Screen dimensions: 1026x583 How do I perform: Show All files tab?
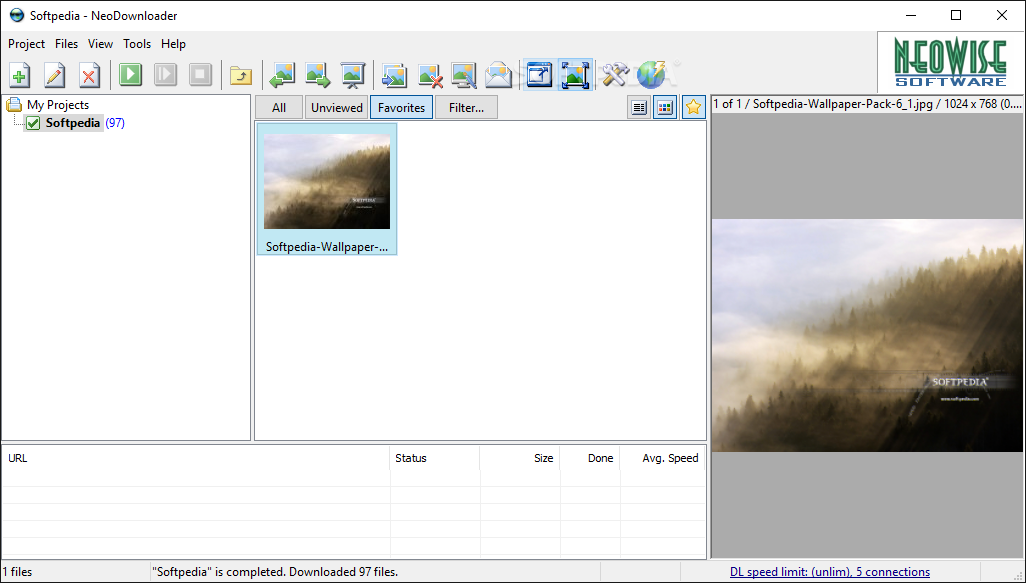279,107
